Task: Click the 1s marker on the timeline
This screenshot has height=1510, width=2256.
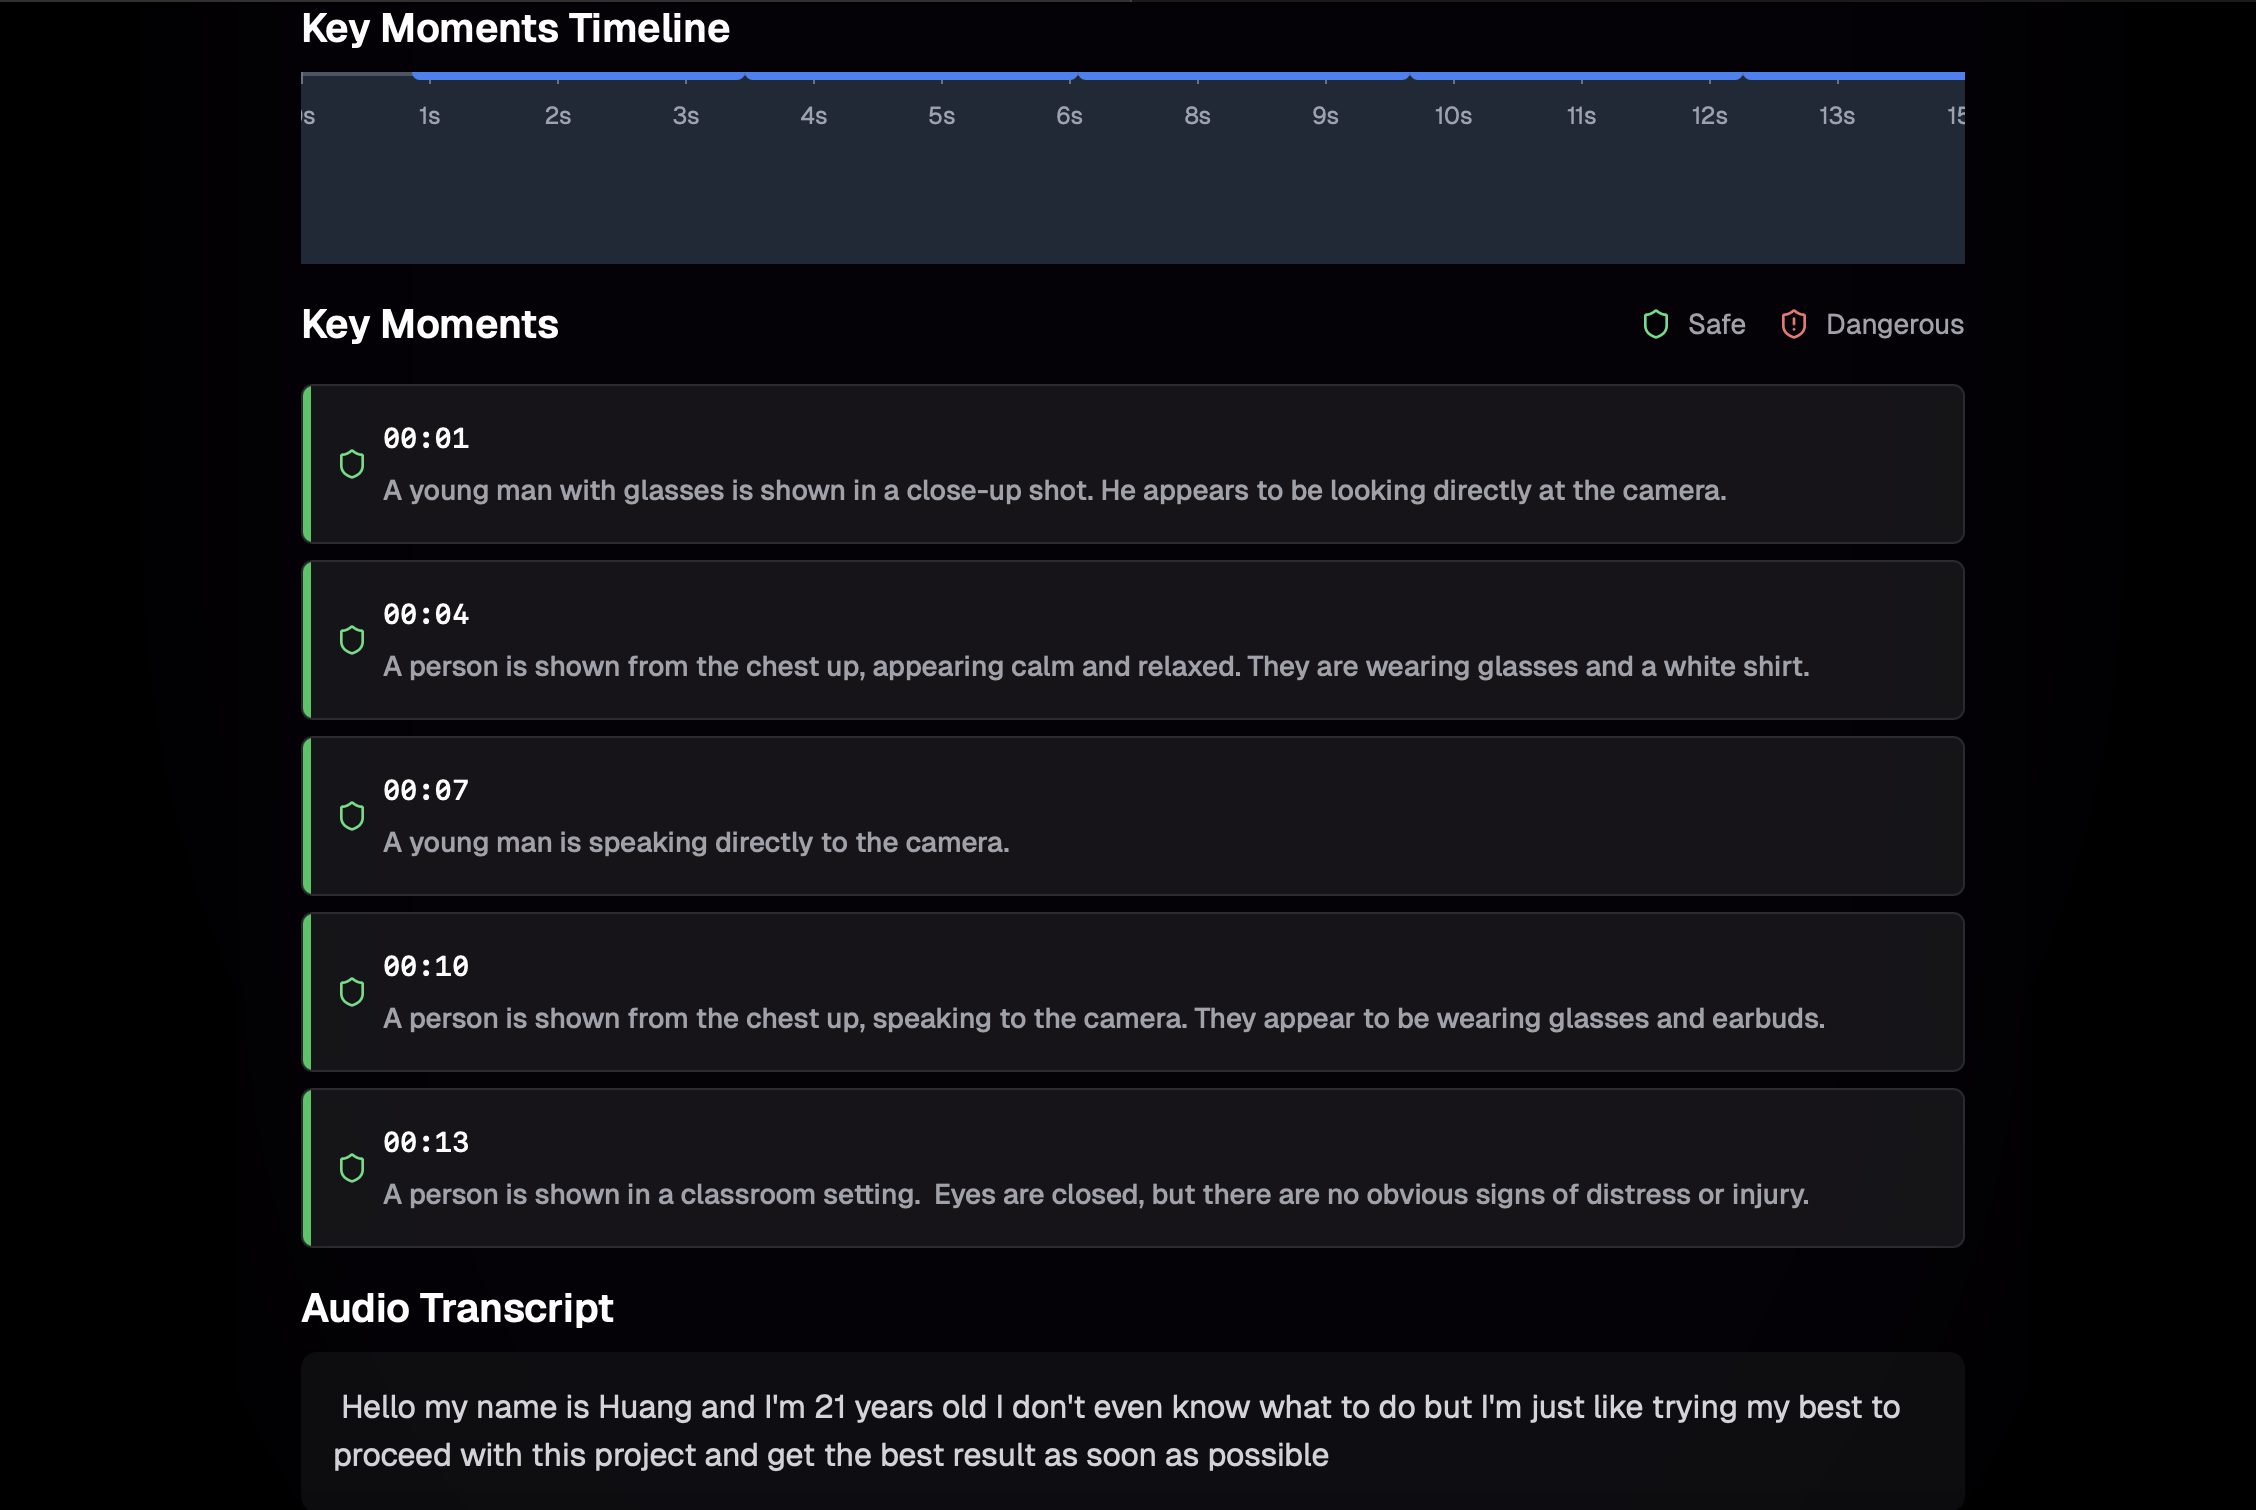Action: click(428, 115)
